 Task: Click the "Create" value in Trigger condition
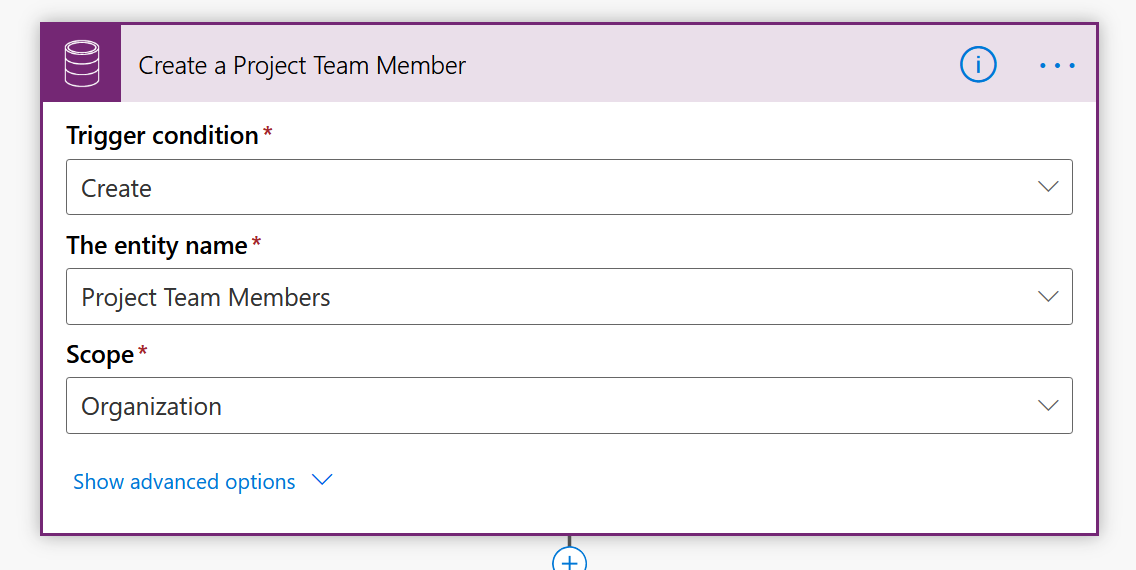point(117,189)
